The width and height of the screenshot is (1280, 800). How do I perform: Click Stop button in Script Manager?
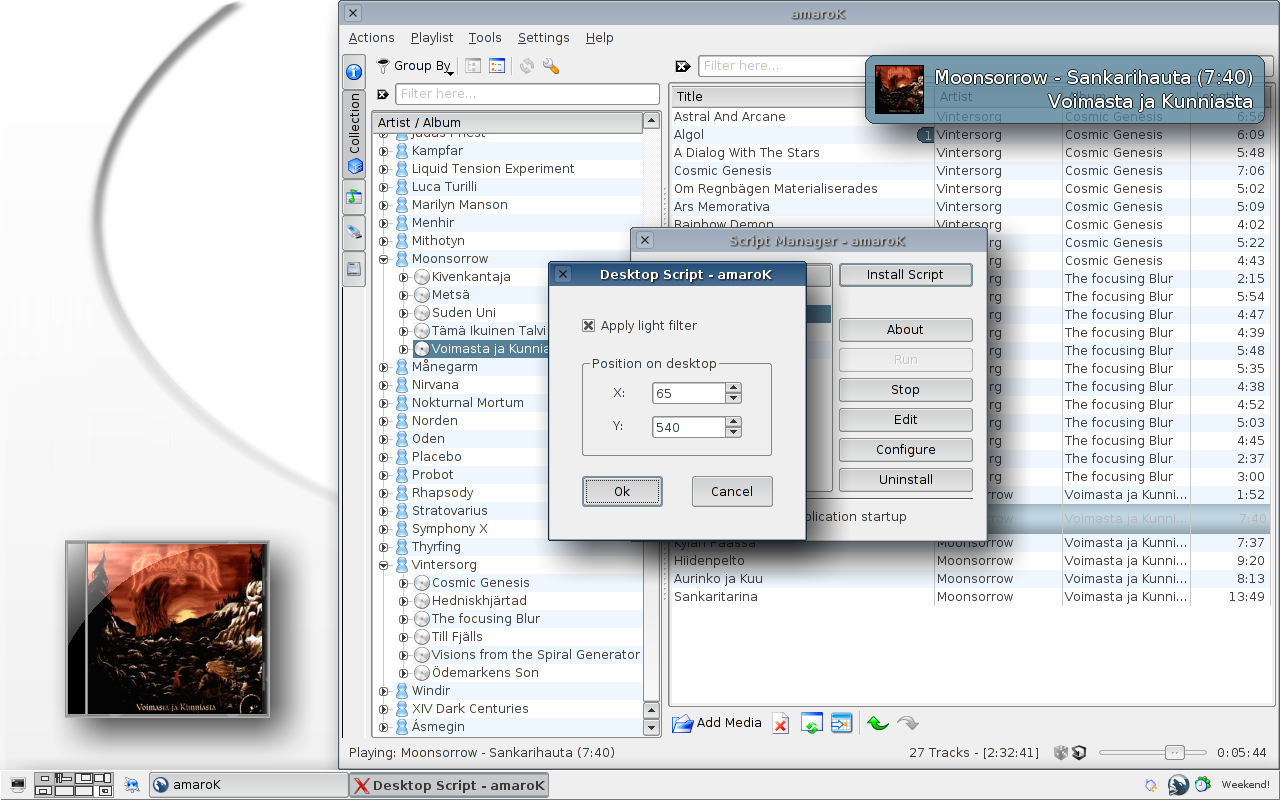[905, 390]
